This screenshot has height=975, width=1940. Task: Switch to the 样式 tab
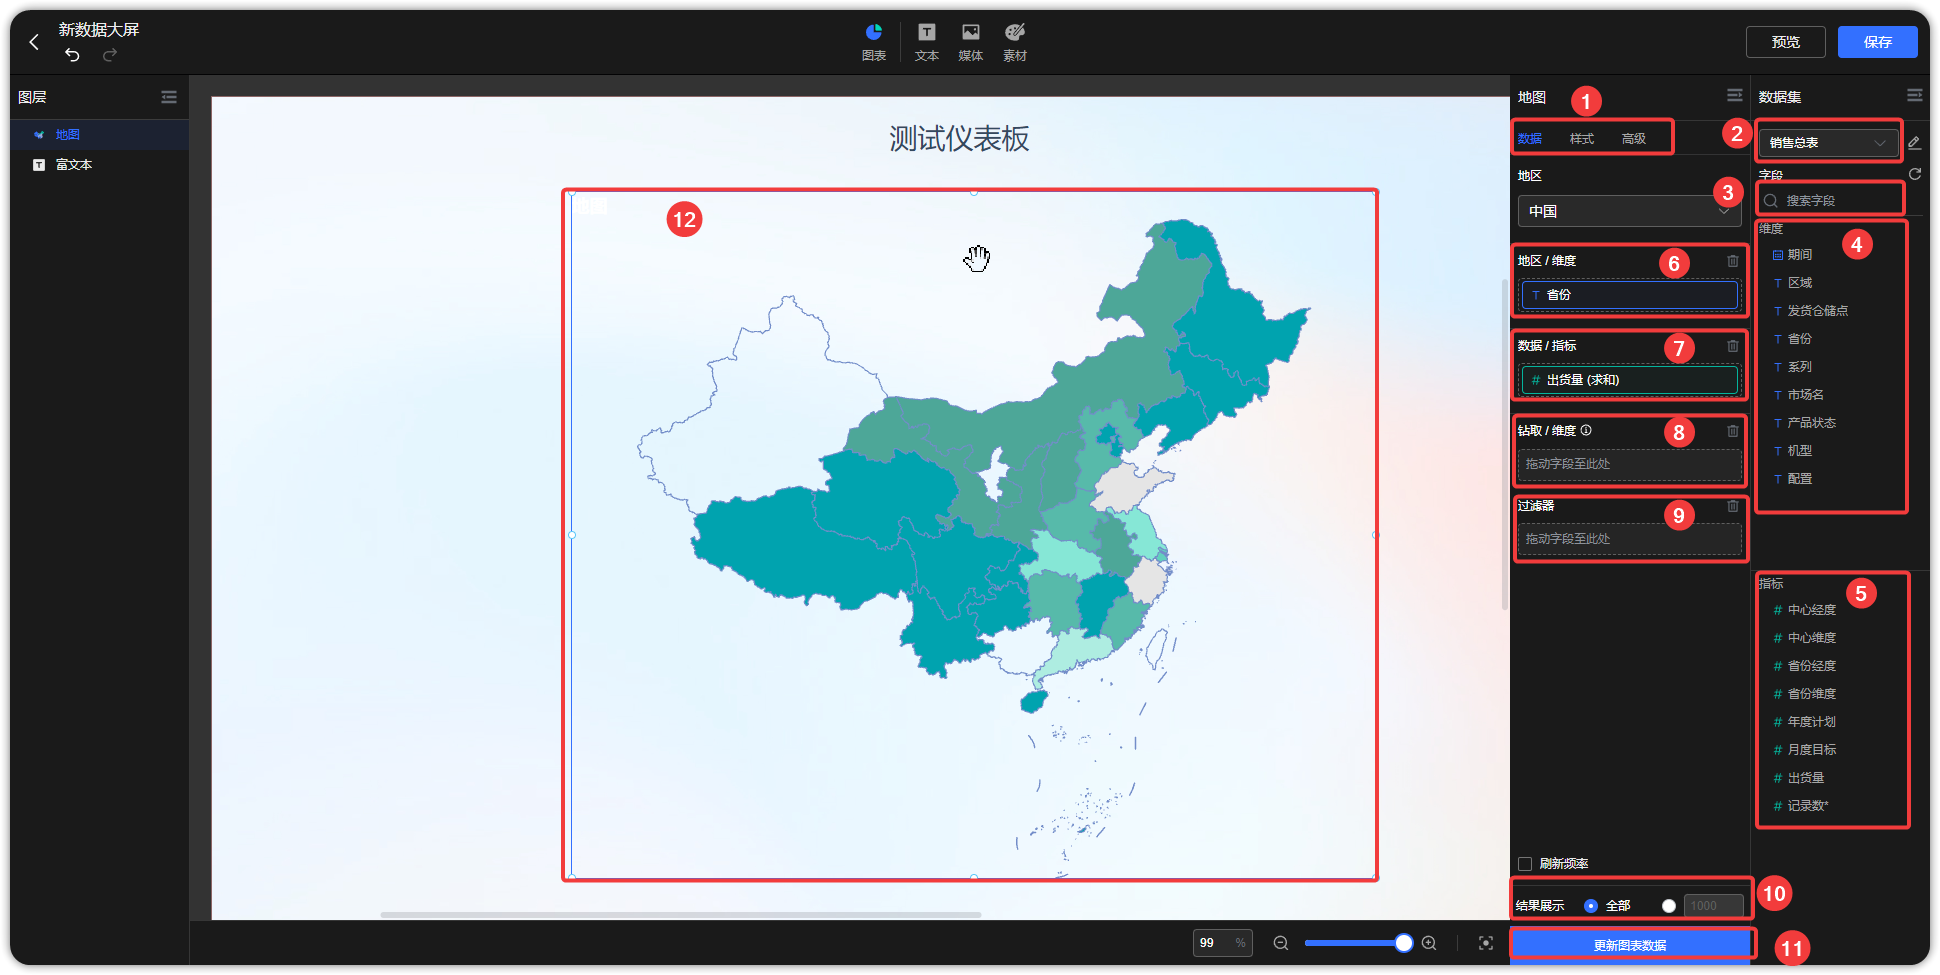coord(1582,138)
